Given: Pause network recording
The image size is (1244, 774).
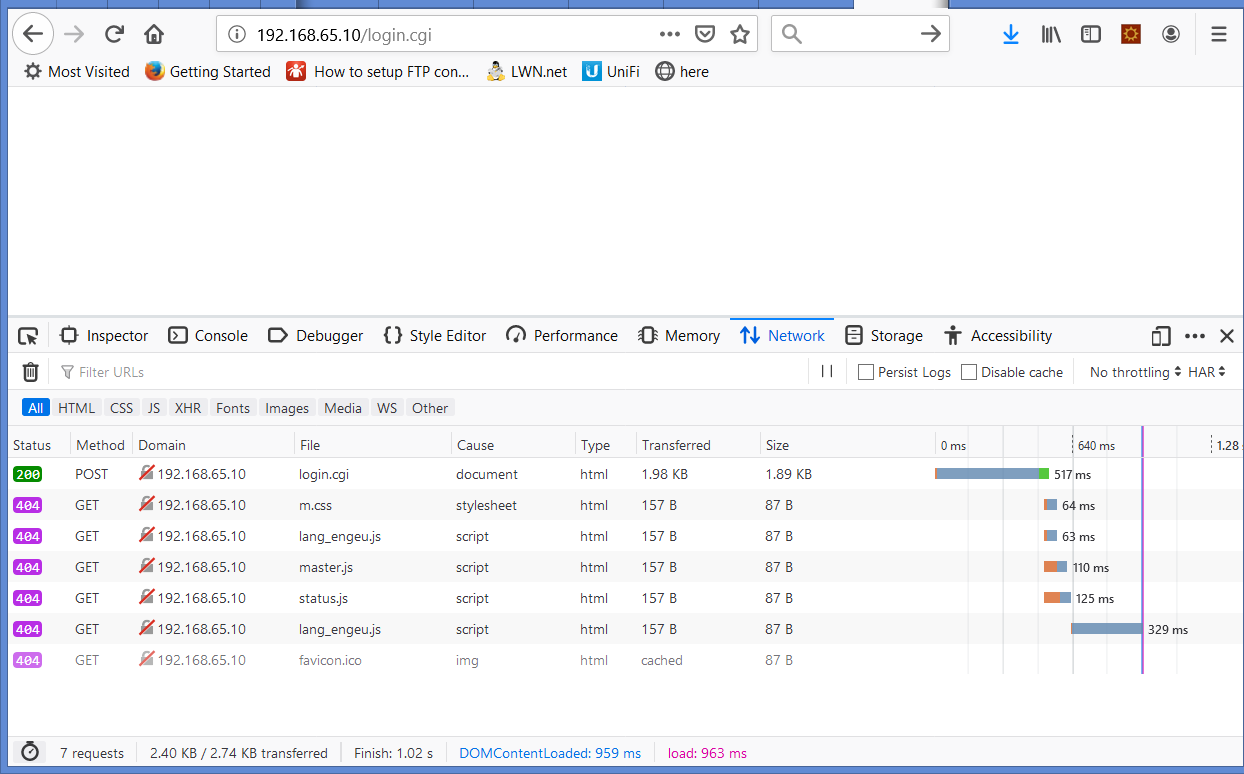Looking at the screenshot, I should pyautogui.click(x=827, y=371).
